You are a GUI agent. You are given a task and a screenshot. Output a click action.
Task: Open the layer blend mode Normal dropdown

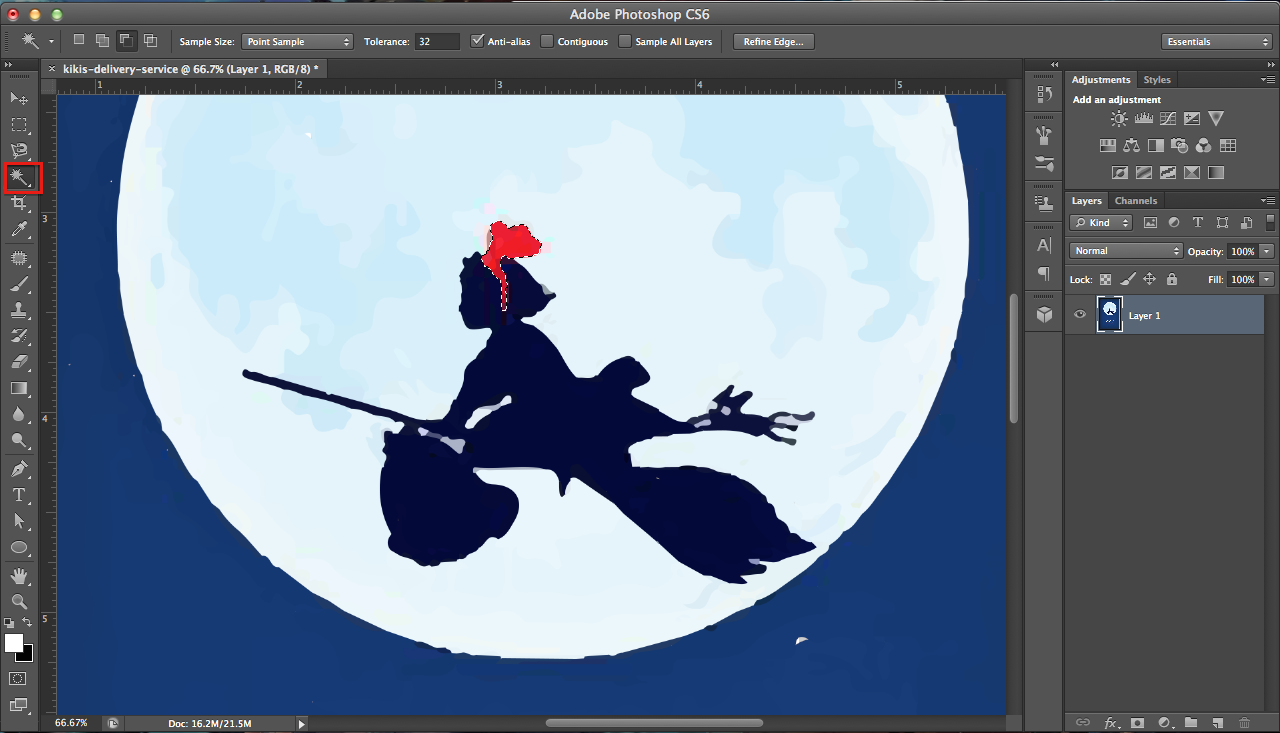(x=1126, y=251)
